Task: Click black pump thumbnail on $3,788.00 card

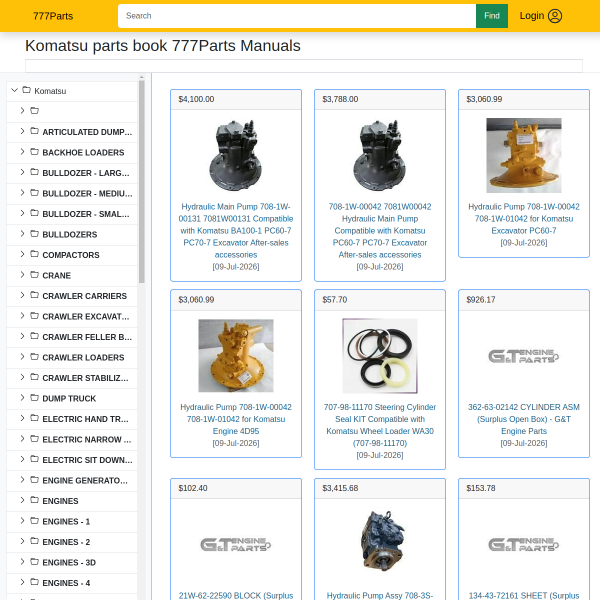Action: point(380,155)
